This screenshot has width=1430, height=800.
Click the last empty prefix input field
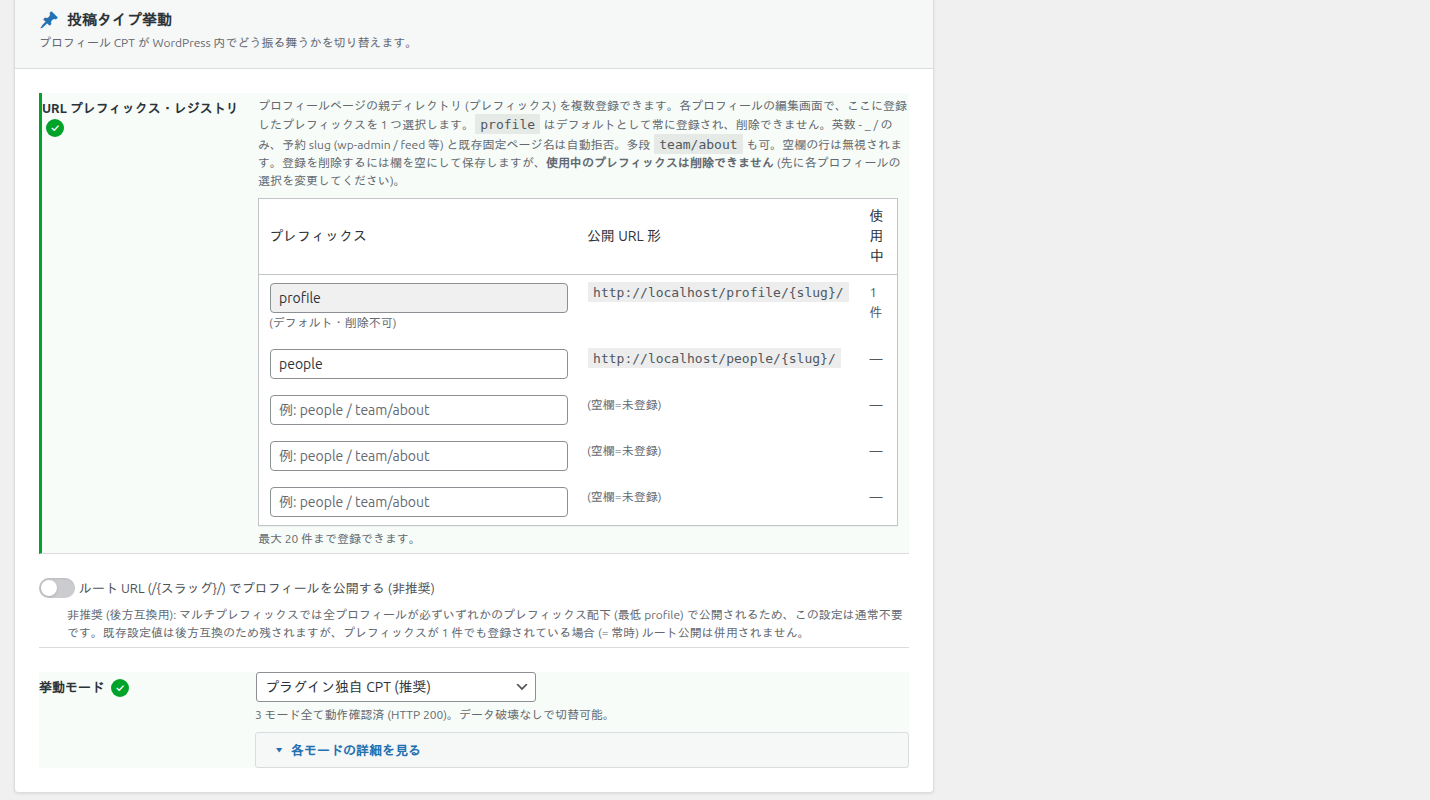(419, 502)
